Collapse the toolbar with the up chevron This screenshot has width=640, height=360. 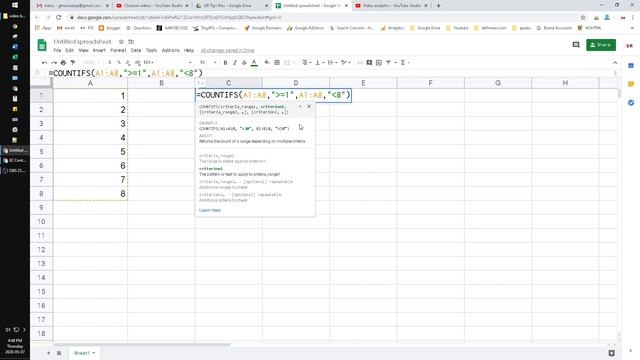615,62
